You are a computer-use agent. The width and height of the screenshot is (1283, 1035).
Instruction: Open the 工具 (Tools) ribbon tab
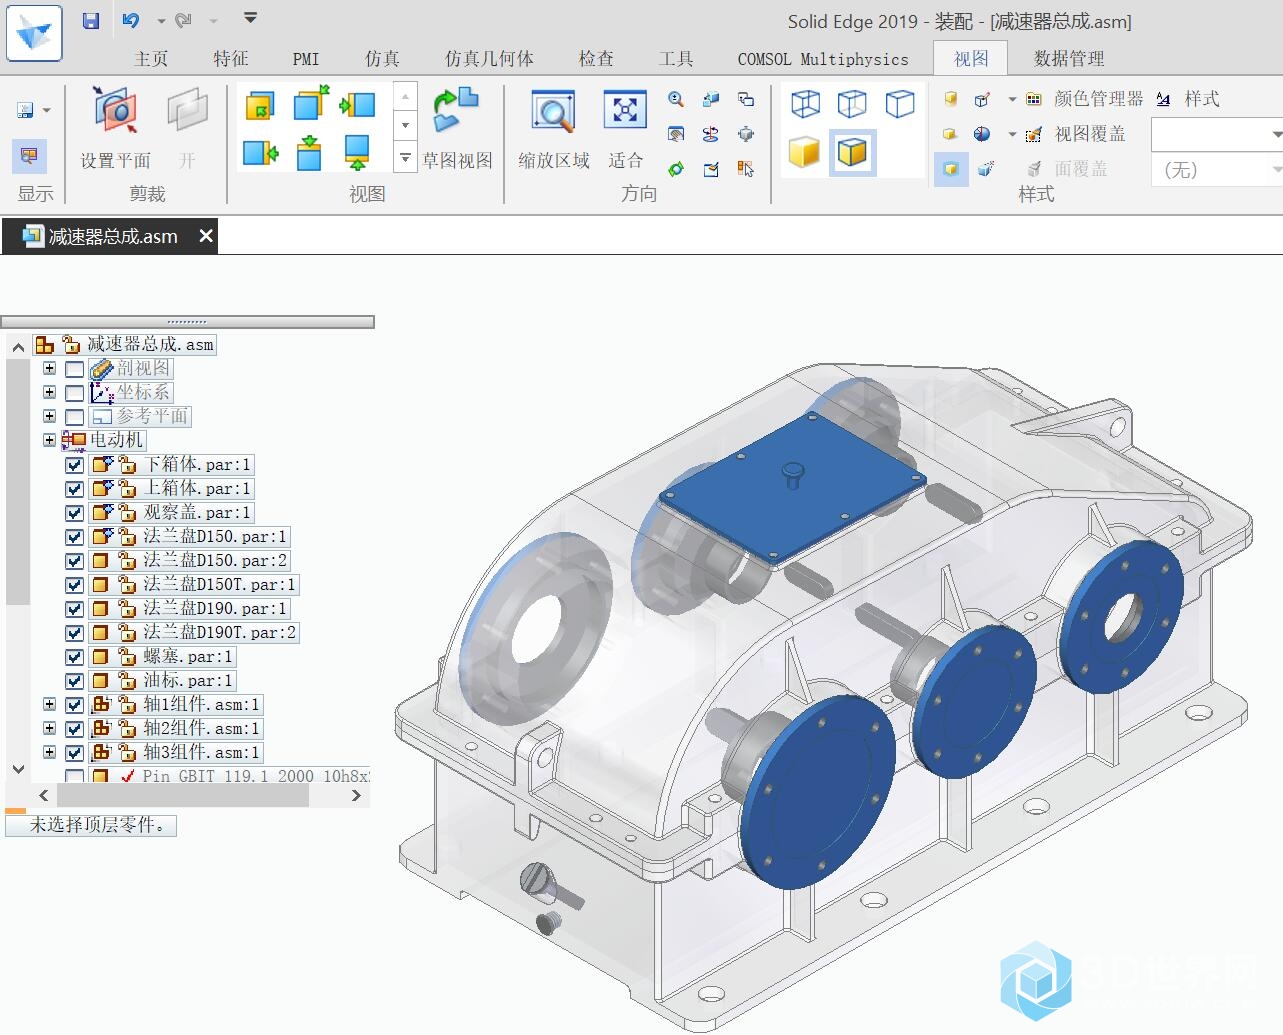[676, 59]
